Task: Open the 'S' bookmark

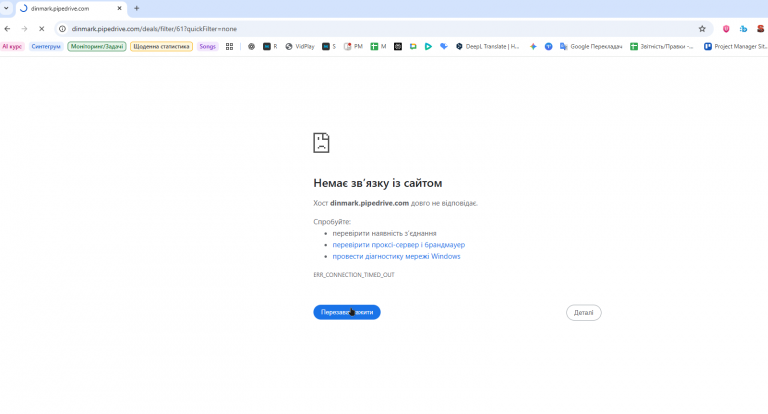Action: pyautogui.click(x=329, y=47)
